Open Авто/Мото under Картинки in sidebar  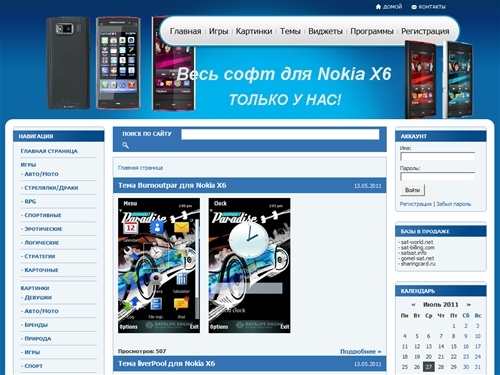(41, 311)
